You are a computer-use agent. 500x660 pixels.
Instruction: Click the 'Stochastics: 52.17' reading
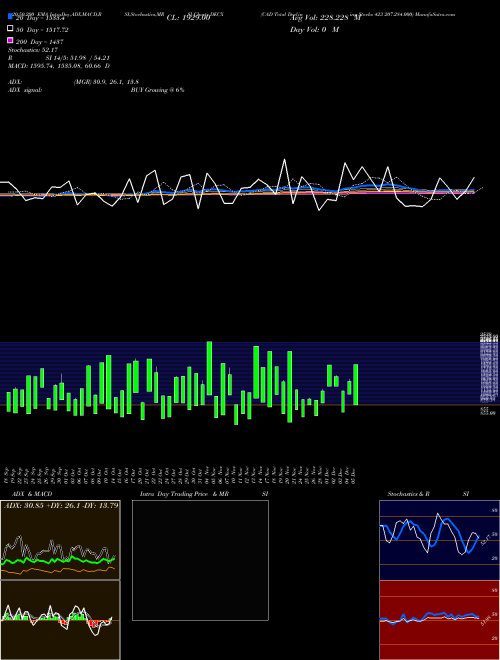[32, 50]
